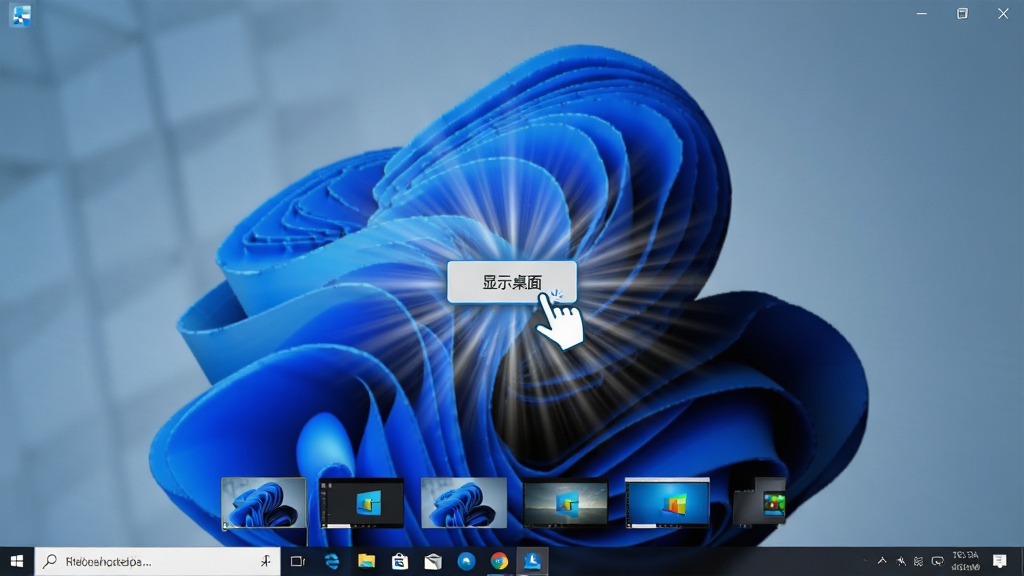The width and height of the screenshot is (1024, 576).
Task: Select the partially visible dark thumbnail with colorful tile
Action: pyautogui.click(x=760, y=502)
